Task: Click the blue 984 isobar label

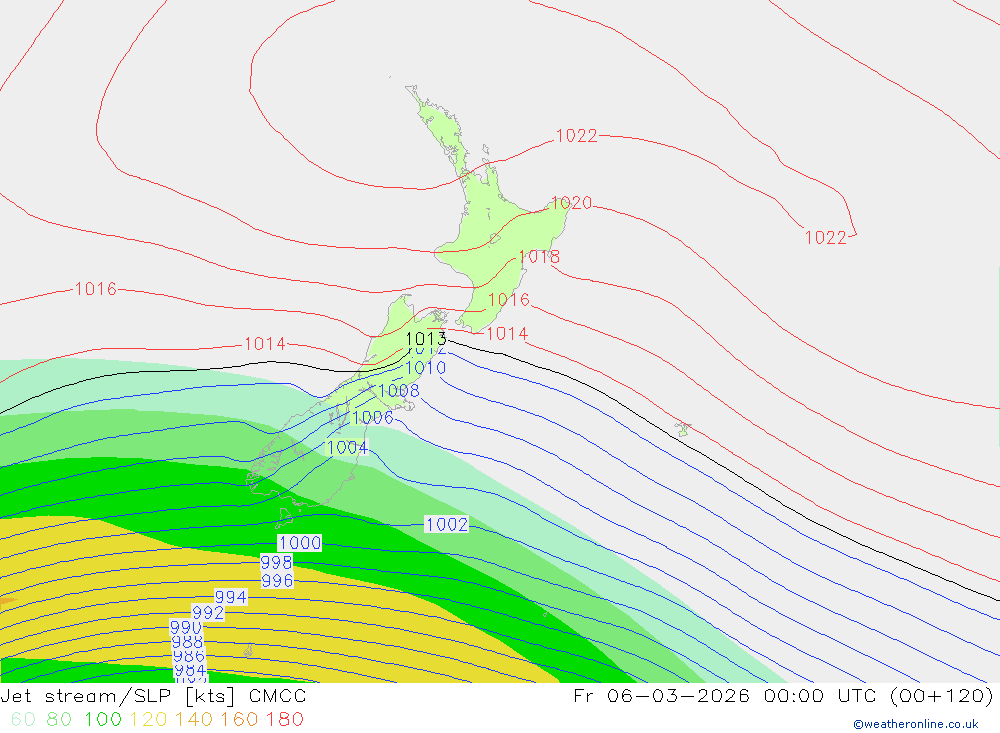Action: pos(190,670)
